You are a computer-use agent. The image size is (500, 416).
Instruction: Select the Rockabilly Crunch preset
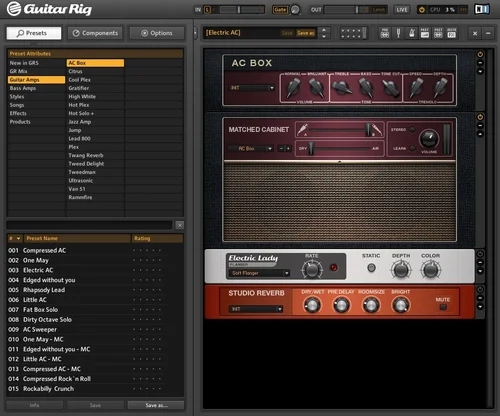click(49, 389)
